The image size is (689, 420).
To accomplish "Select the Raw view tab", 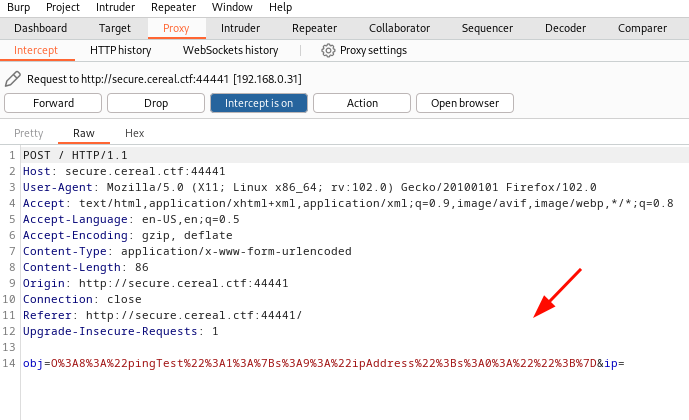I will click(84, 133).
